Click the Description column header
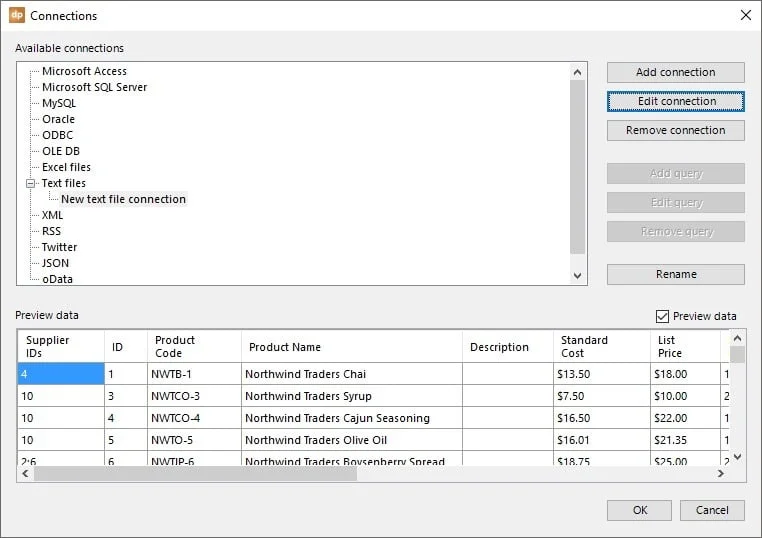This screenshot has height=538, width=762. (x=508, y=347)
